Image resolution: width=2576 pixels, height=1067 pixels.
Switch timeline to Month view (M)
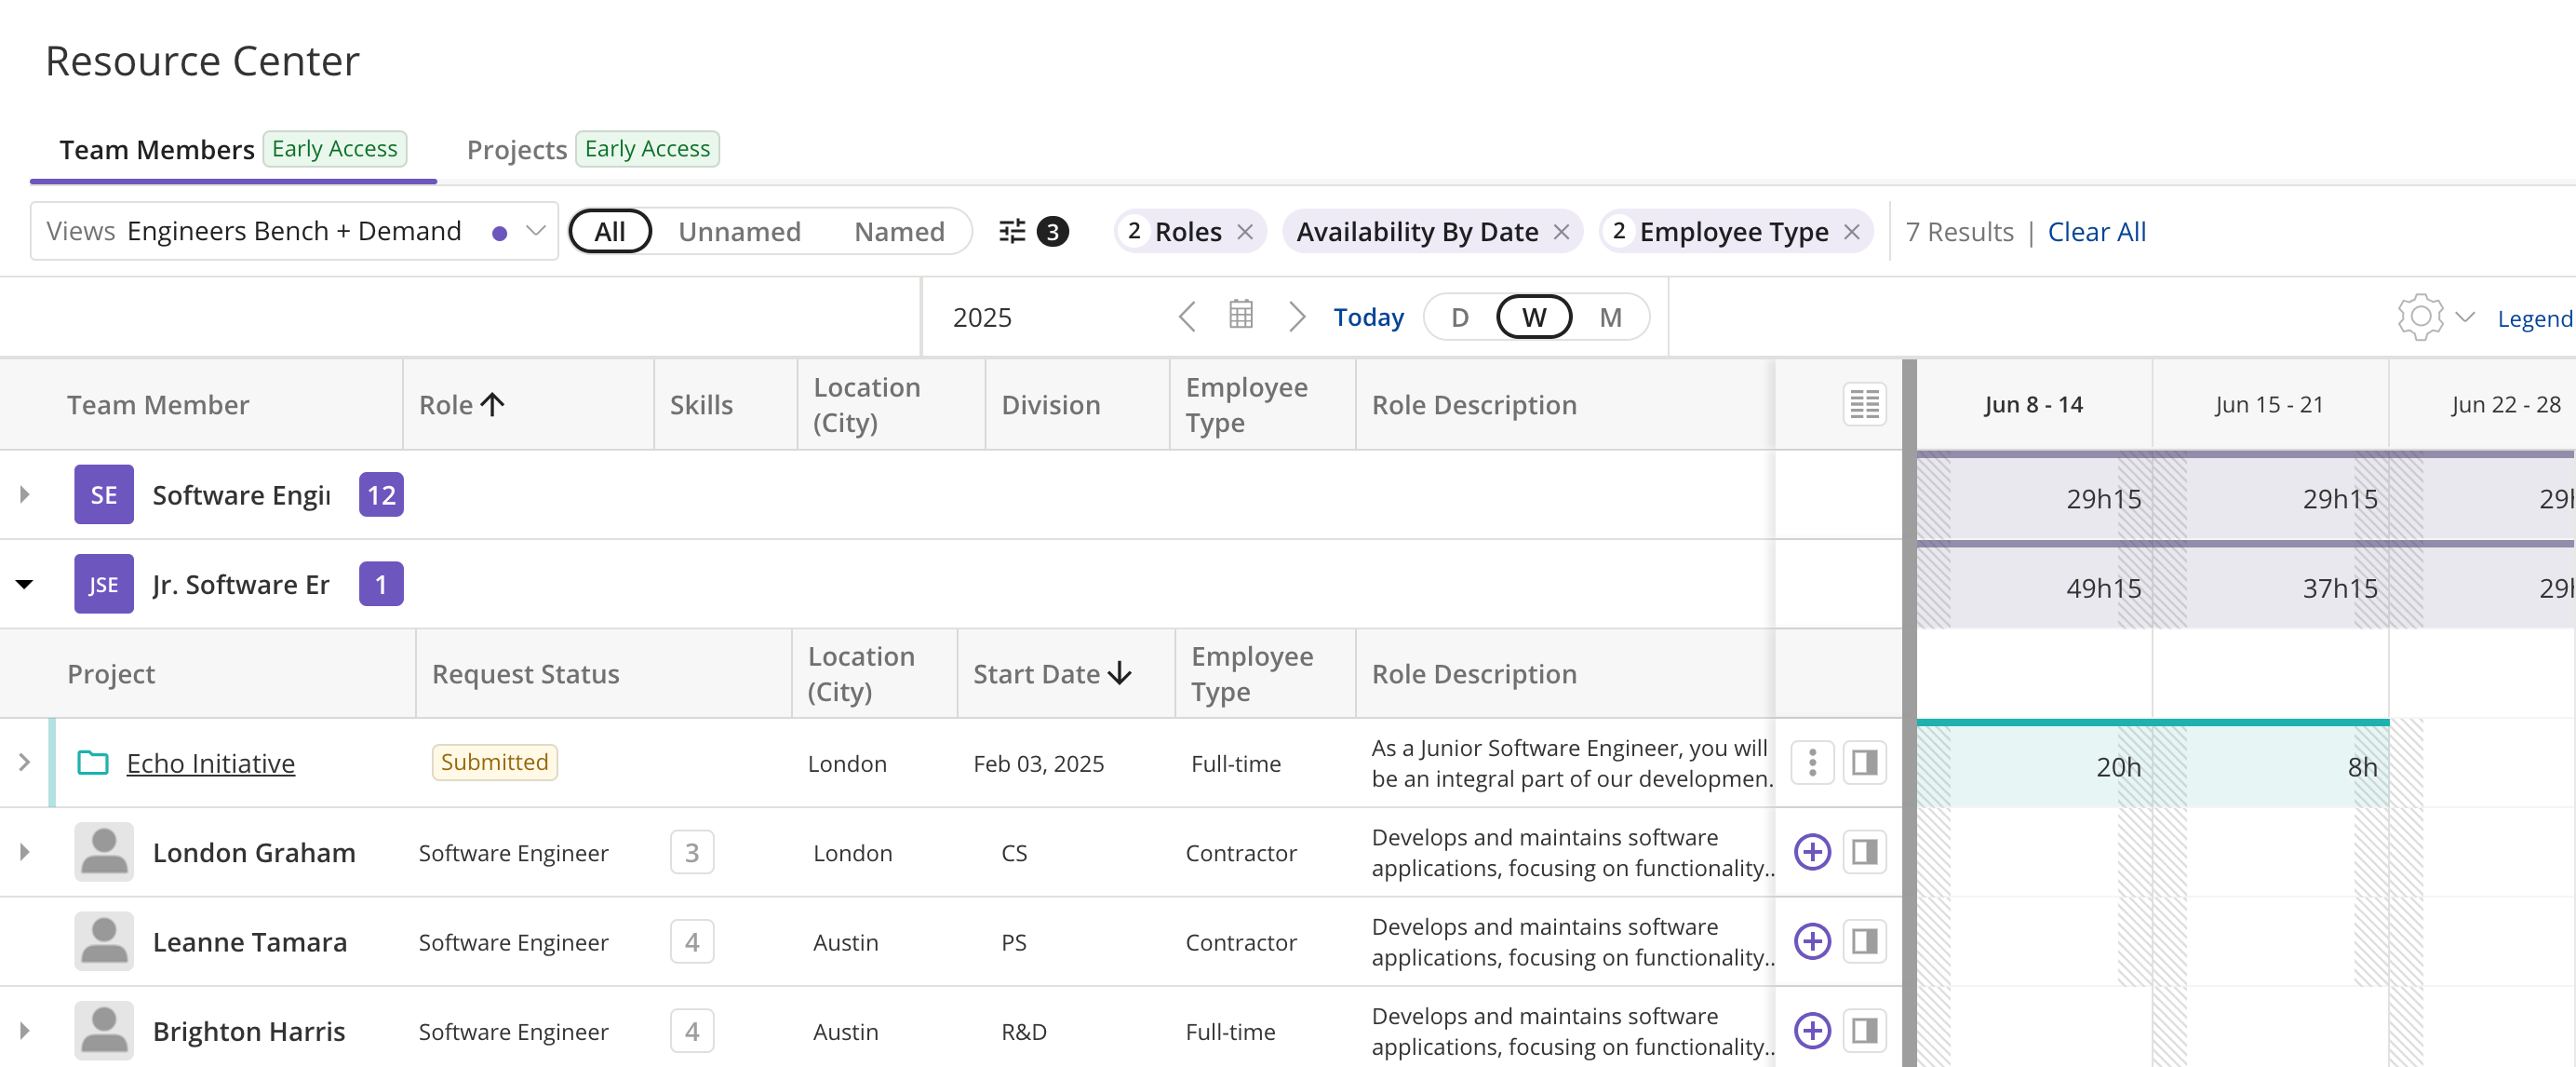point(1610,317)
